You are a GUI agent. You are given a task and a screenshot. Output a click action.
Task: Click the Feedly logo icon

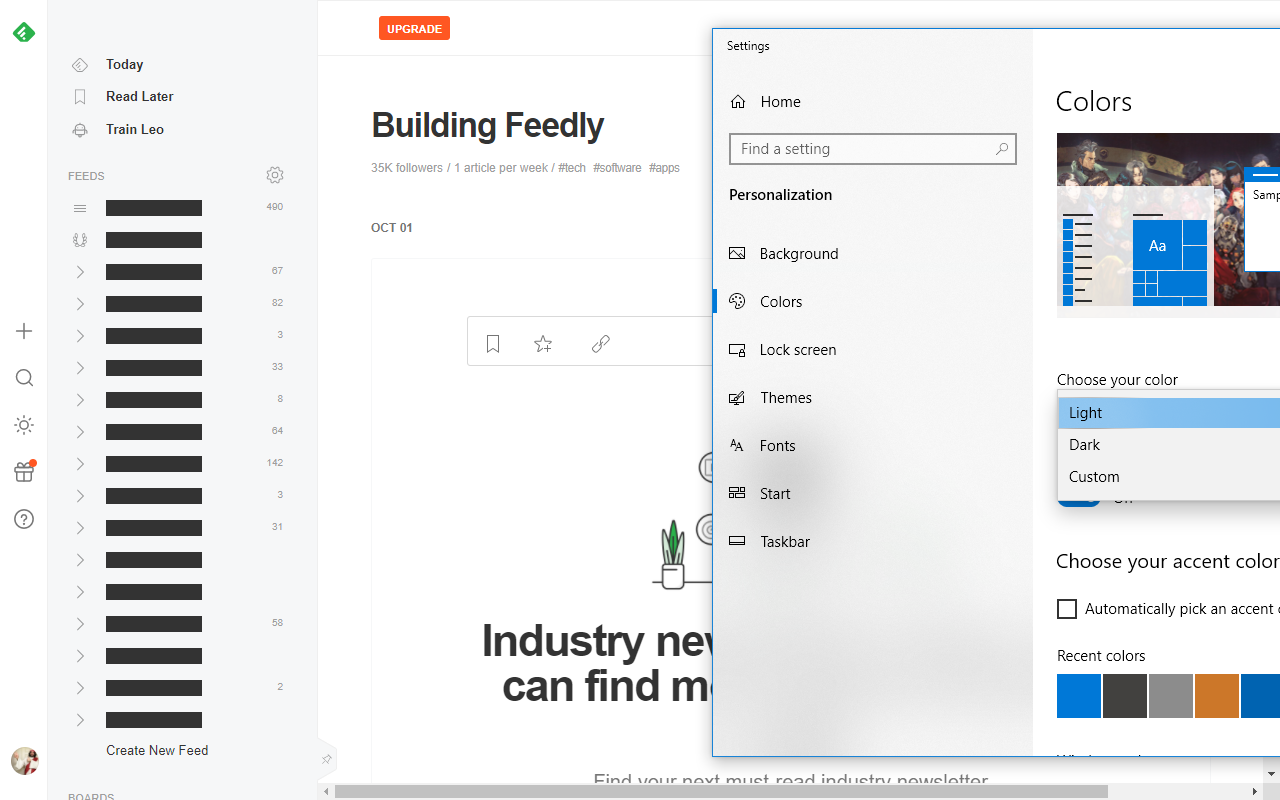(24, 32)
